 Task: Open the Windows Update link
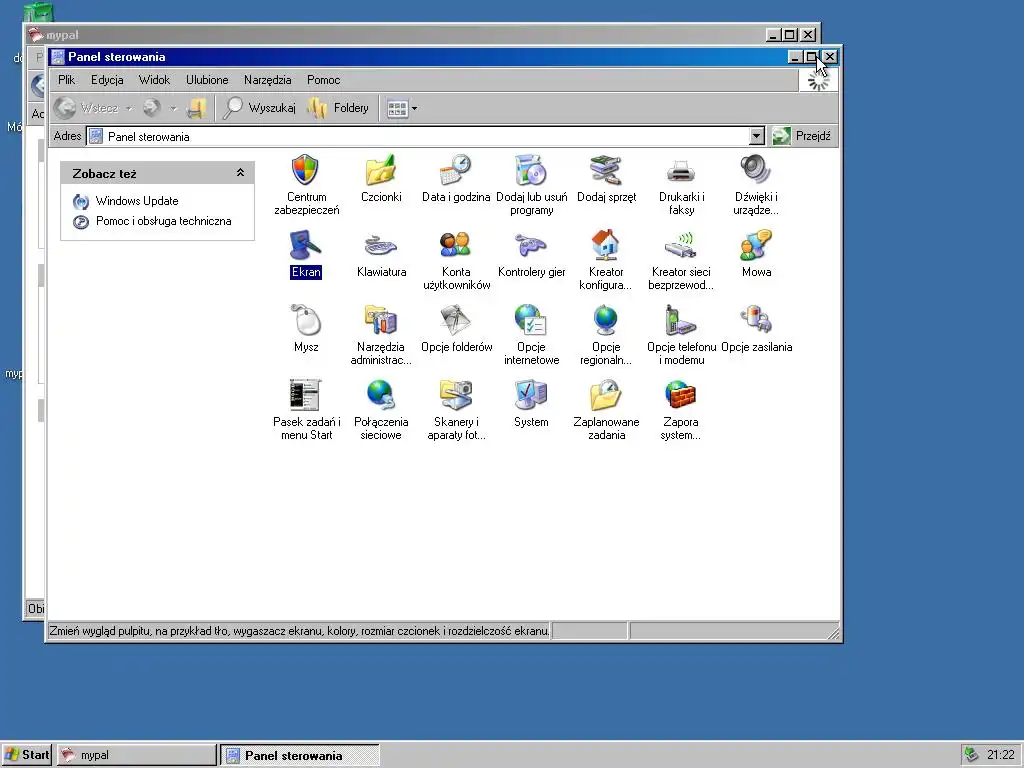[x=136, y=200]
